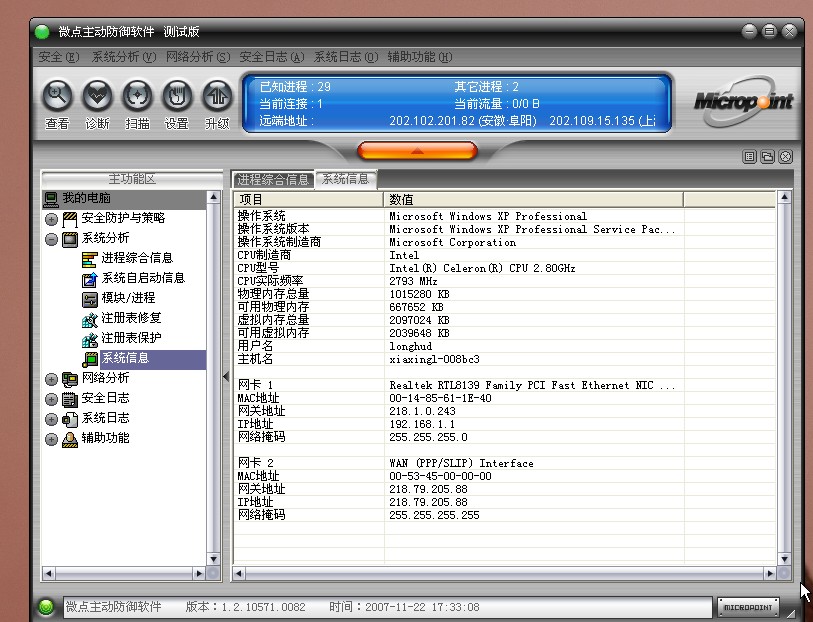Select 注册表保护 in the tree

[x=131, y=338]
